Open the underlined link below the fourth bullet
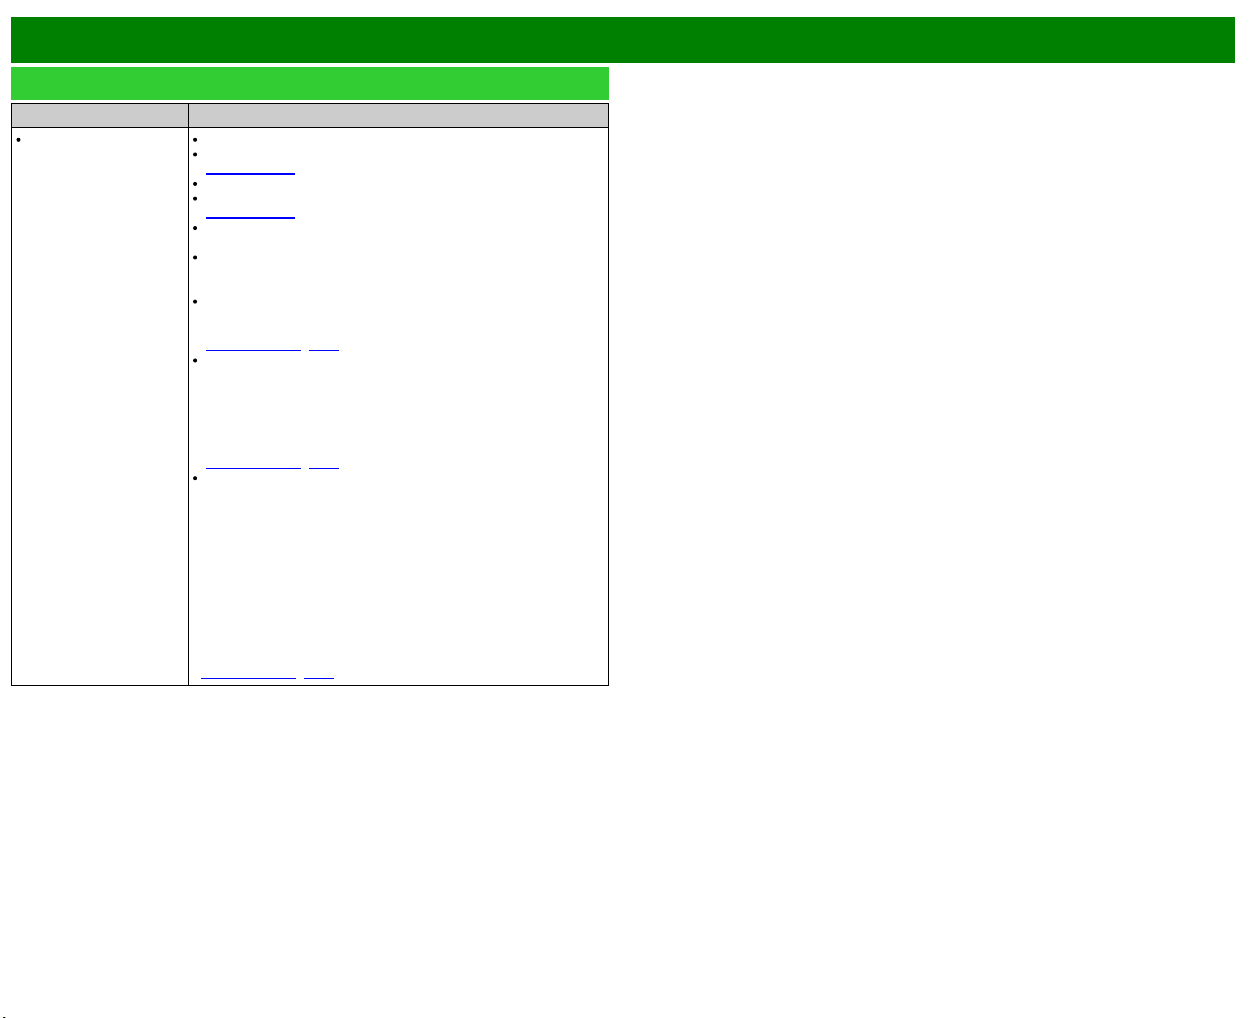Screen dimensions: 1249x1018 point(250,213)
